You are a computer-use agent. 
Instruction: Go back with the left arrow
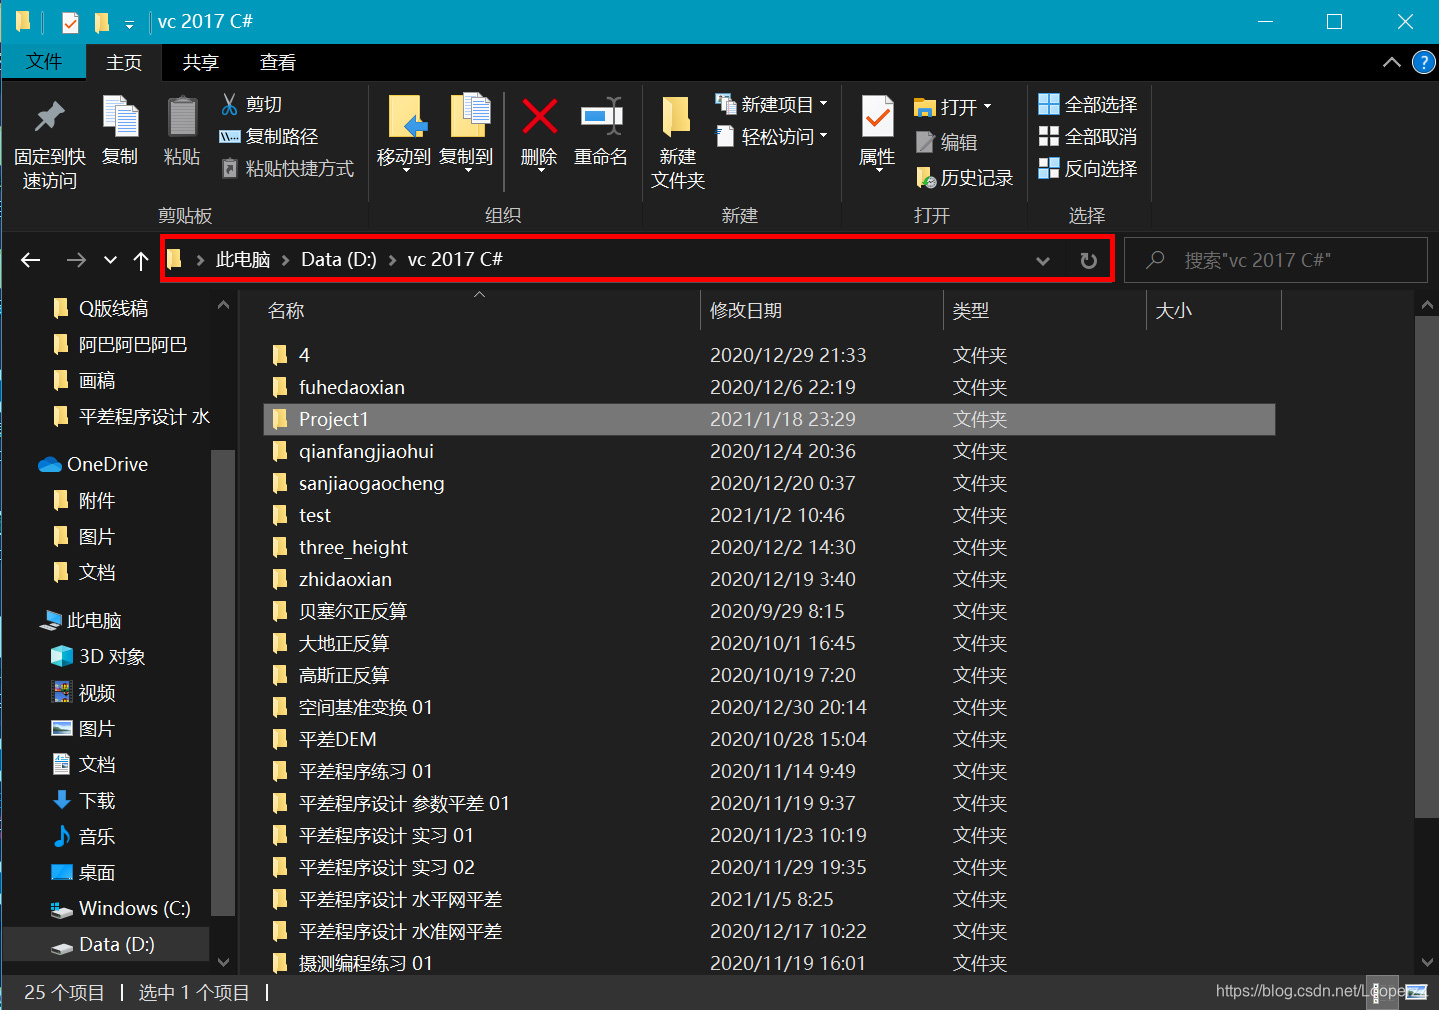click(31, 260)
